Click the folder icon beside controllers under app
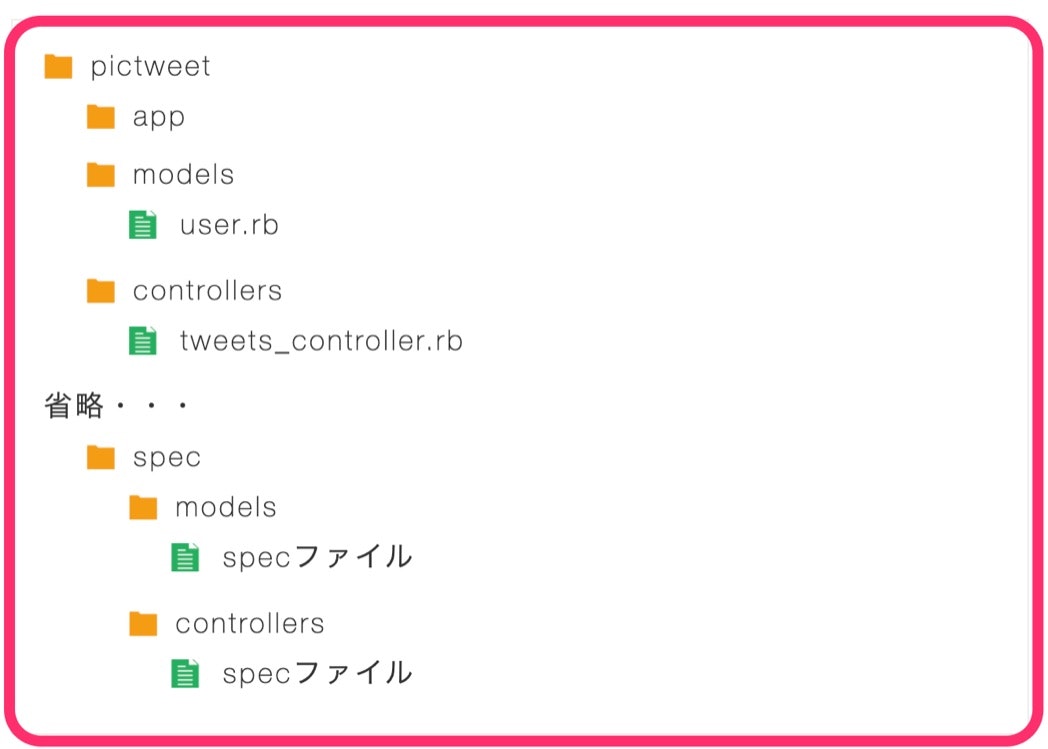Image resolution: width=1048 pixels, height=749 pixels. point(101,291)
